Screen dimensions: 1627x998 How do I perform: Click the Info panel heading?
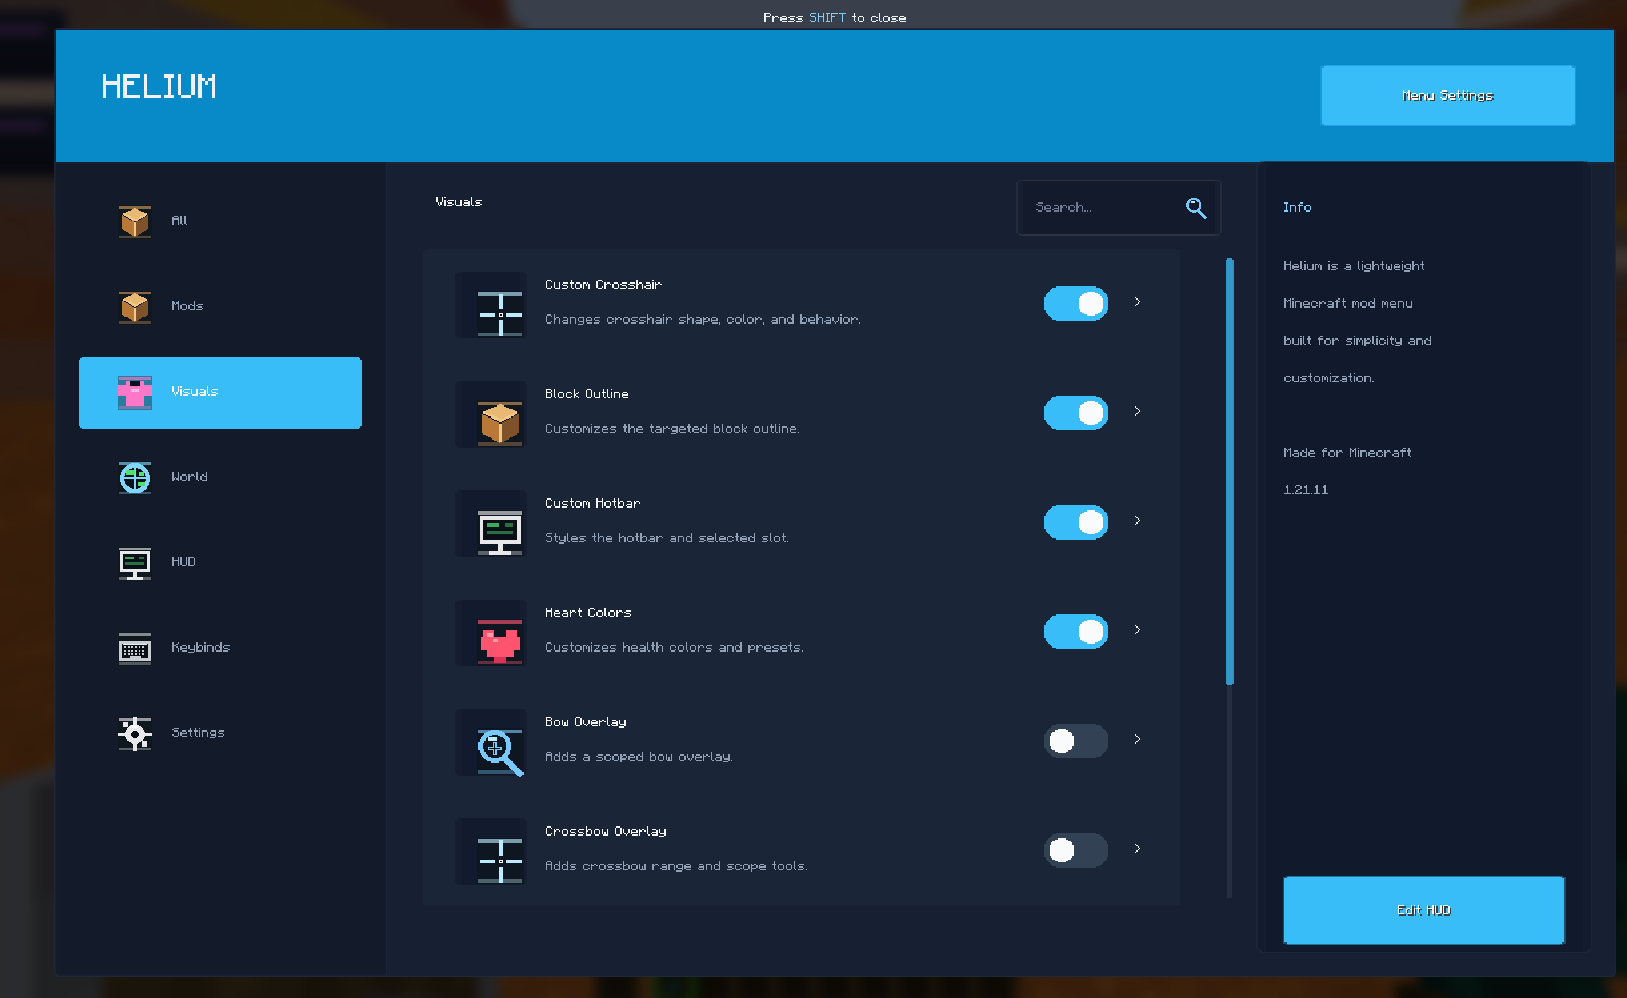point(1297,207)
